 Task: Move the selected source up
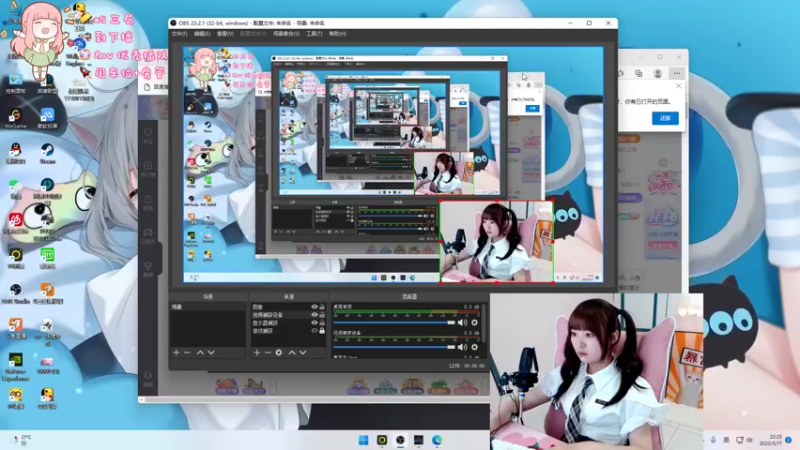[292, 353]
